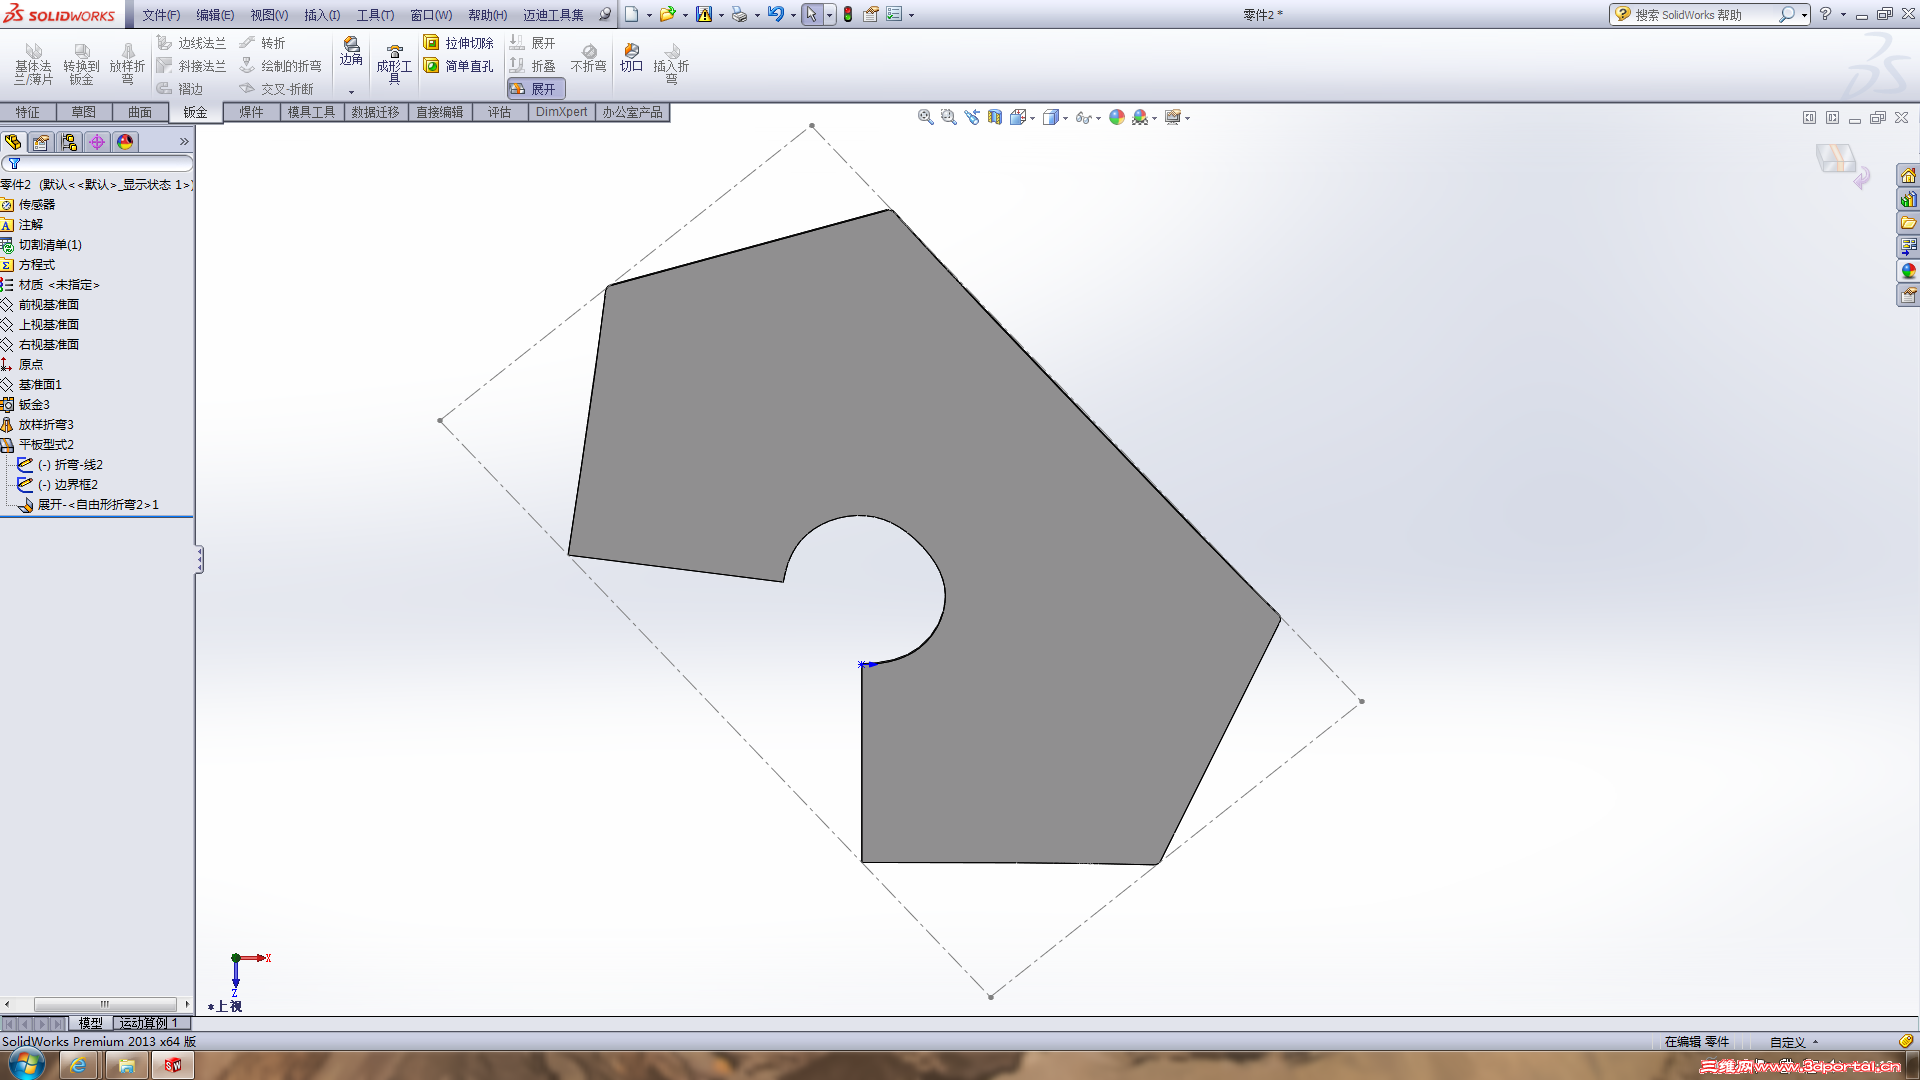Click the Extruded Cut (拉伸切除) tool
This screenshot has height=1080, width=1920.
coord(458,43)
